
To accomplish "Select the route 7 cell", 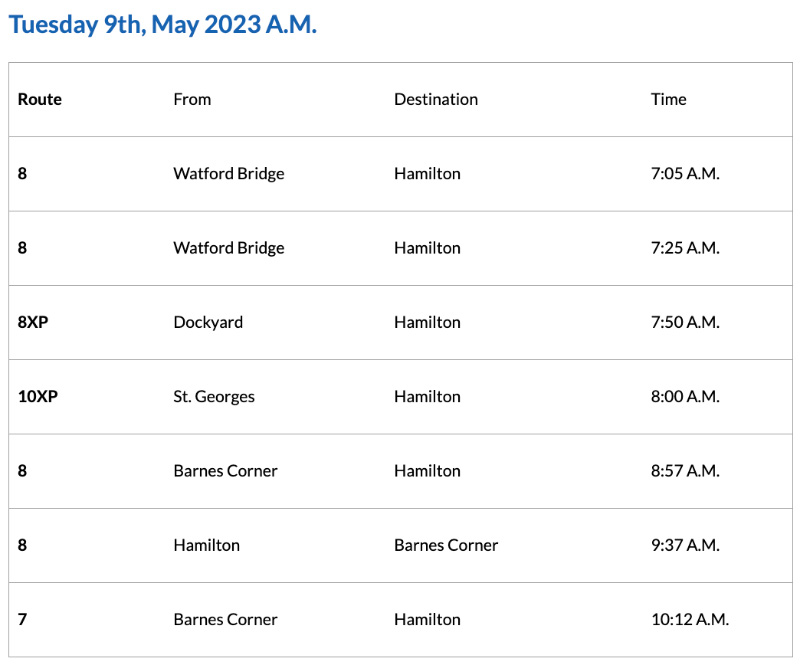I will 22,619.
